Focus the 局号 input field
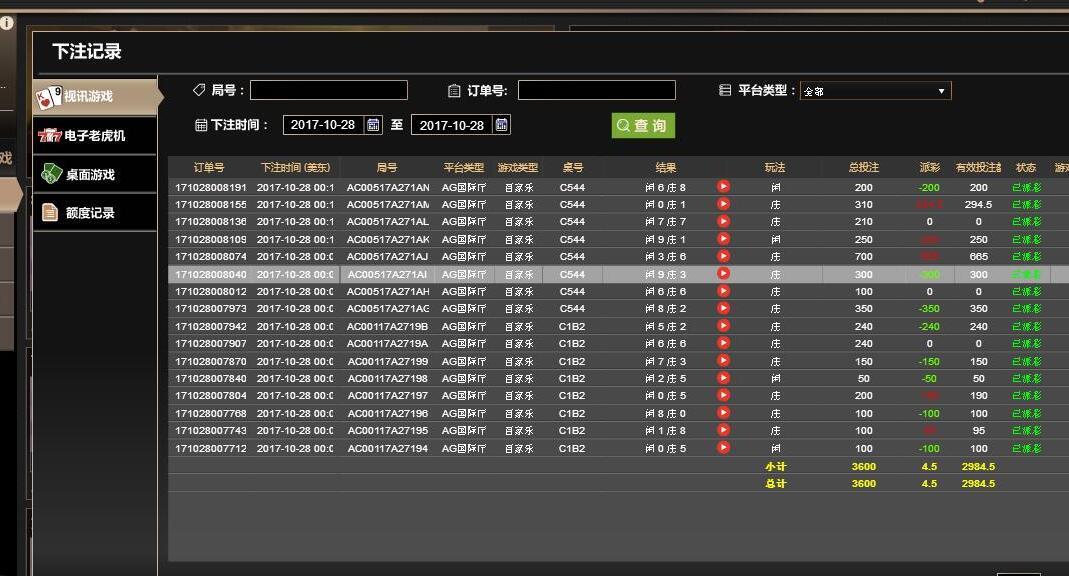 [x=329, y=90]
